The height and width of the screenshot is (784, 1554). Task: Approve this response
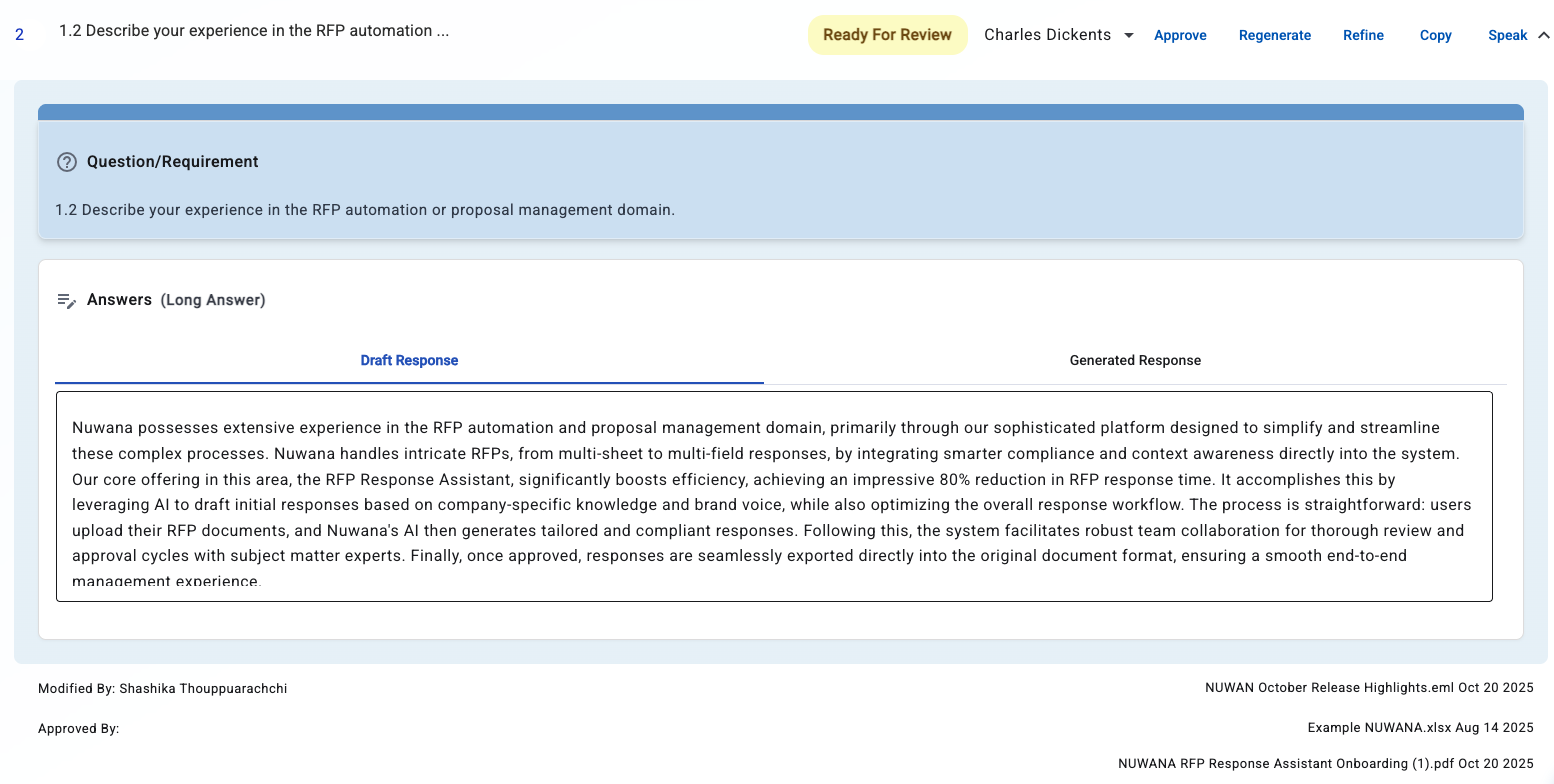coord(1180,35)
